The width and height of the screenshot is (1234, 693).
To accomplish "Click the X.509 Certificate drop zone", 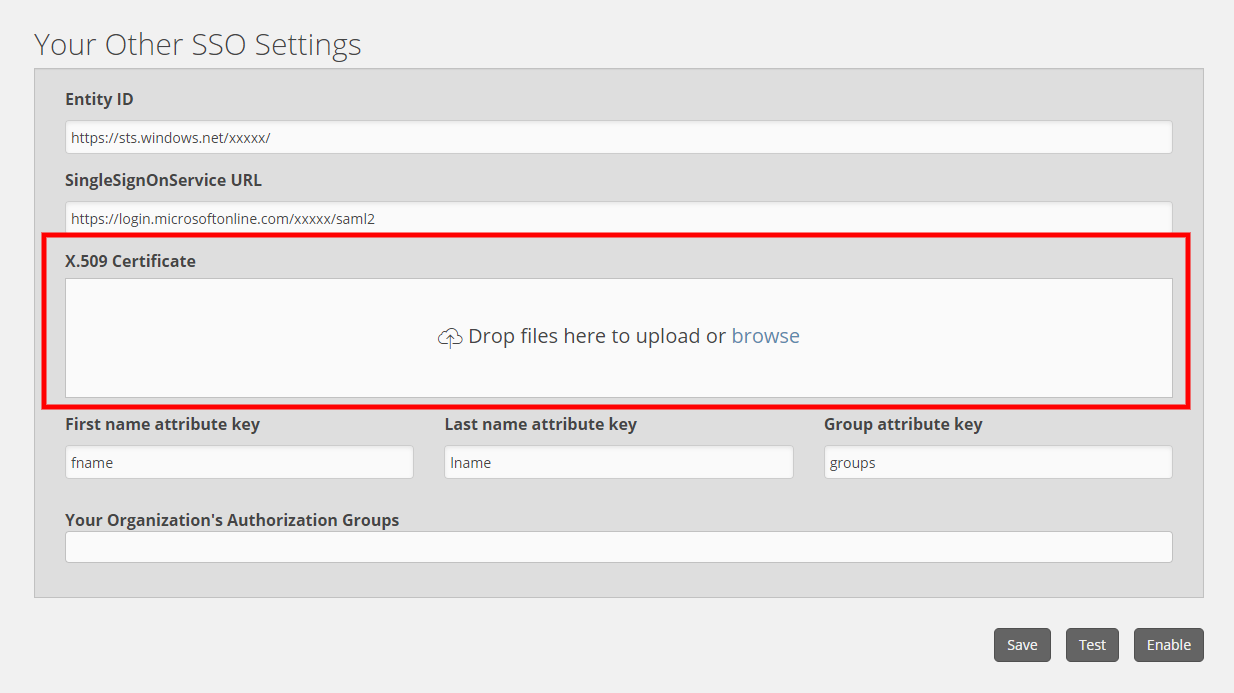I will pos(618,338).
